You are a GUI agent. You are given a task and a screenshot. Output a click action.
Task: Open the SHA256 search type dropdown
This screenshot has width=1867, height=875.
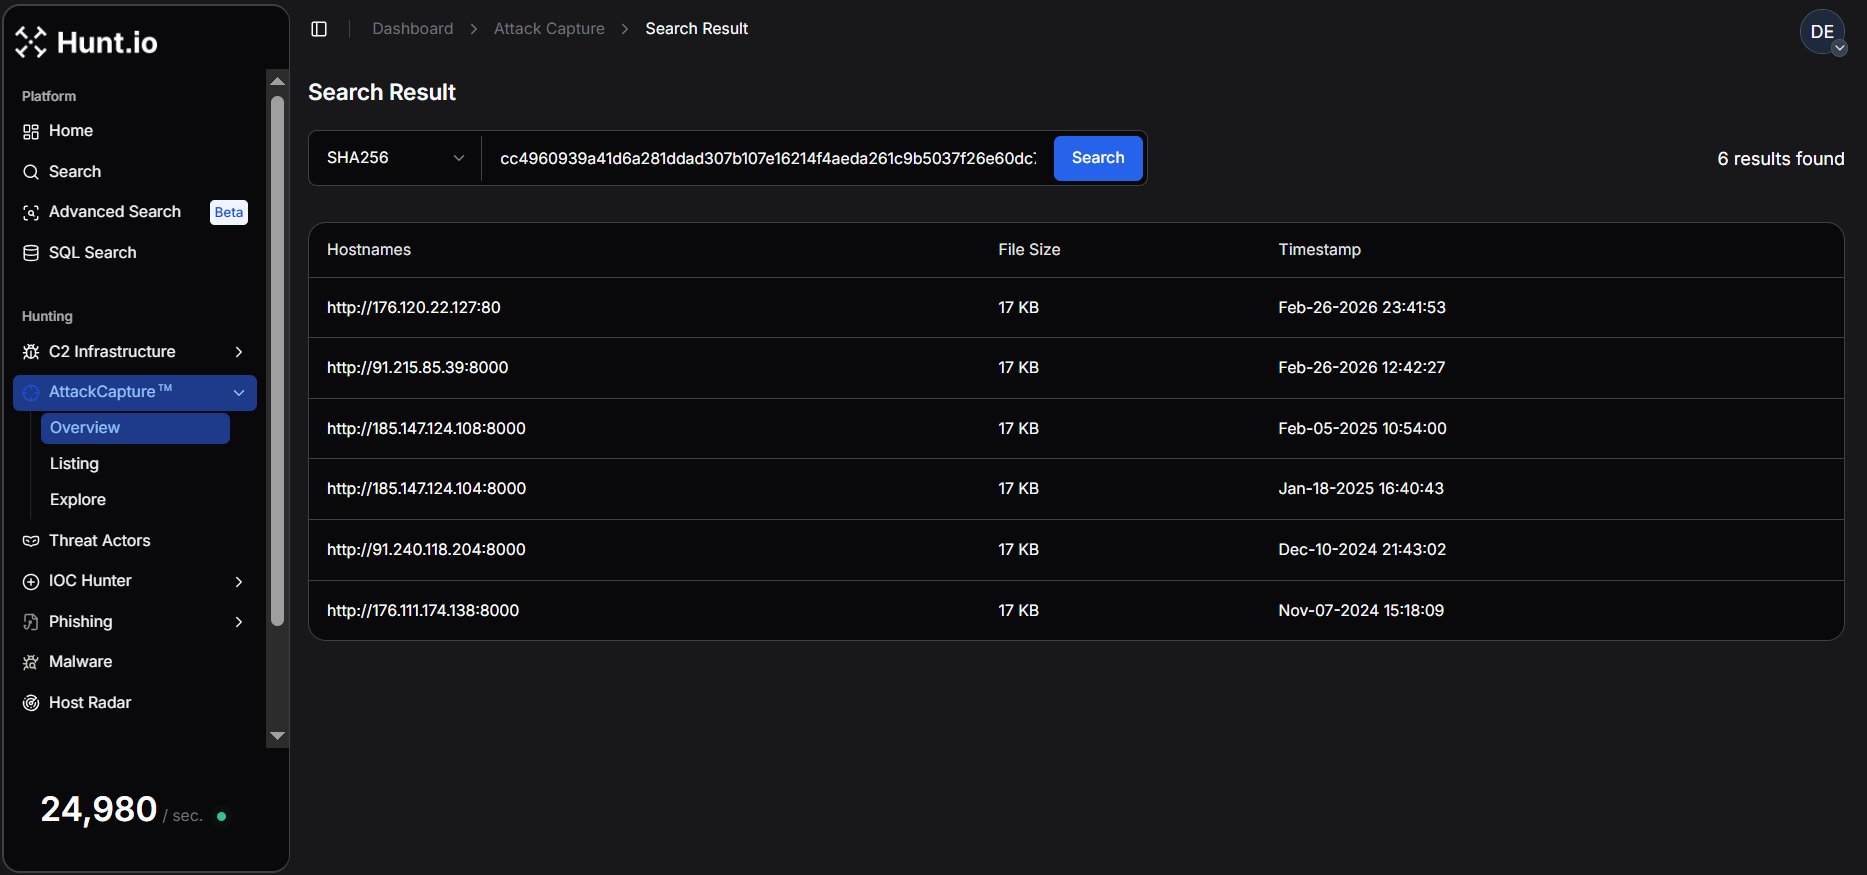point(395,158)
